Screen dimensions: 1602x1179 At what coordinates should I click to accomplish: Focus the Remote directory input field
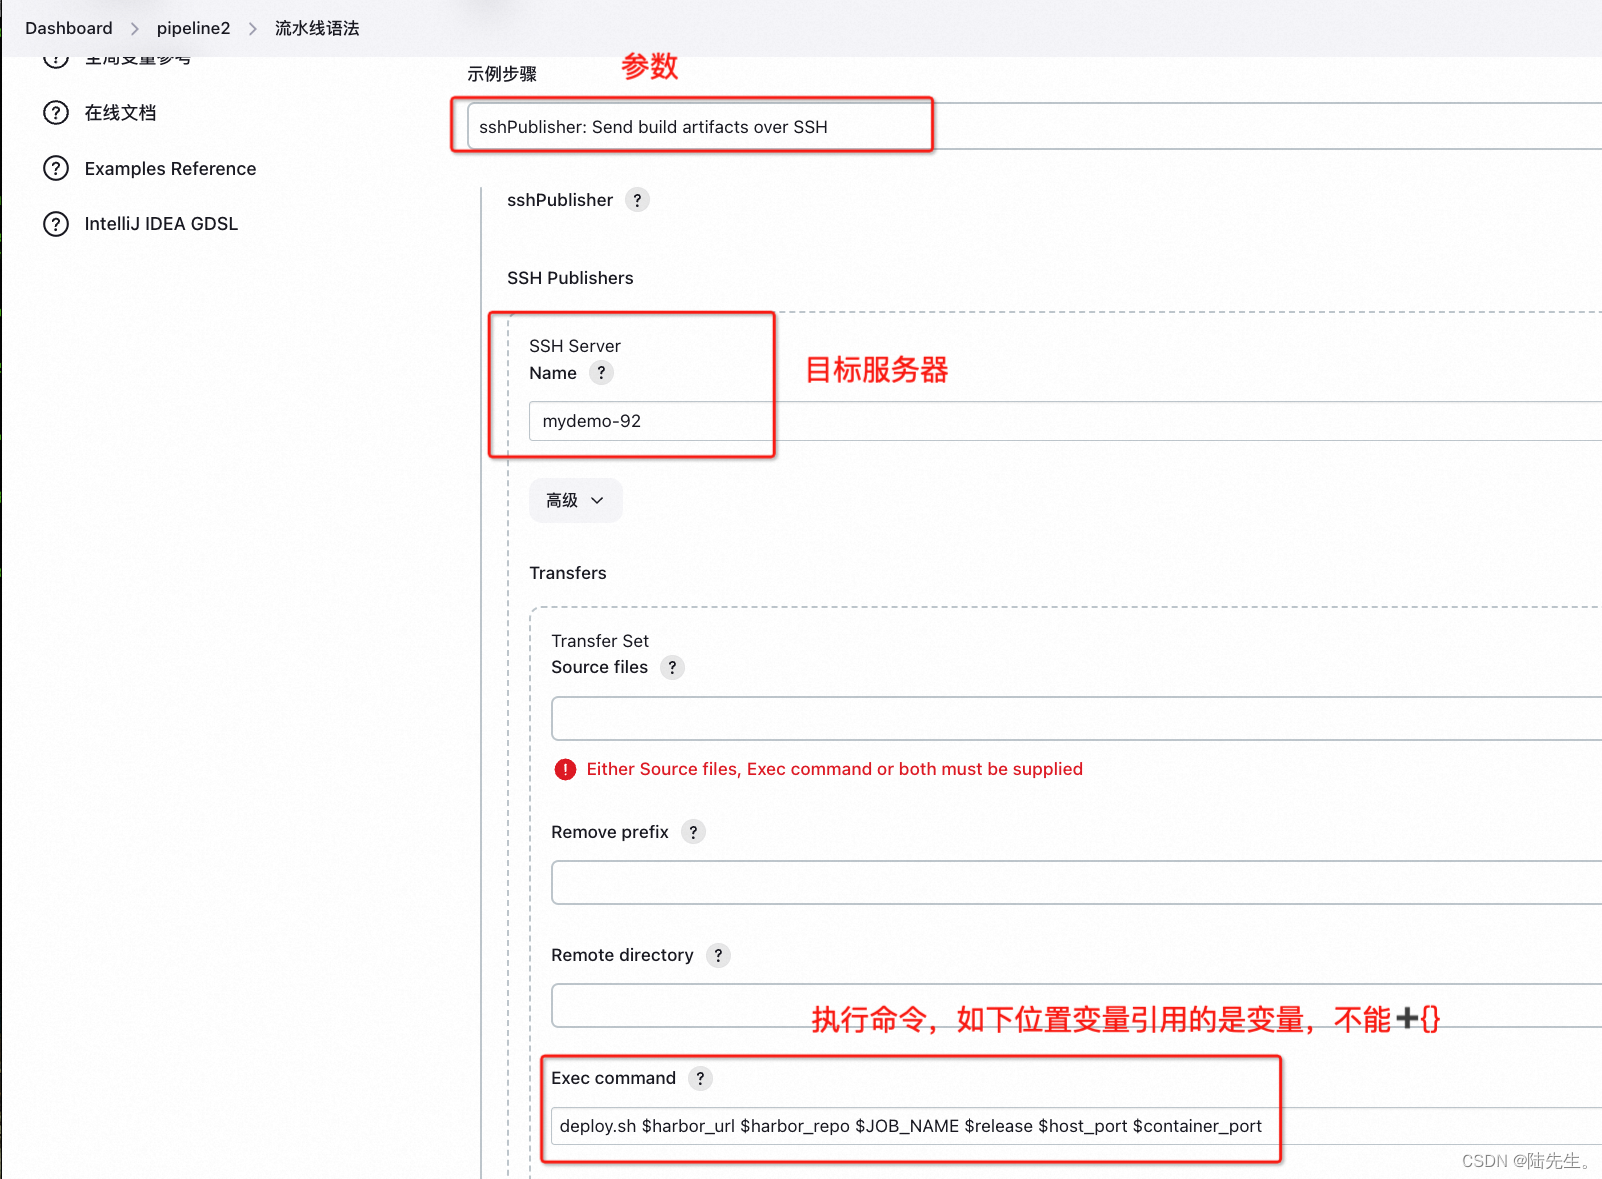tap(1076, 1005)
